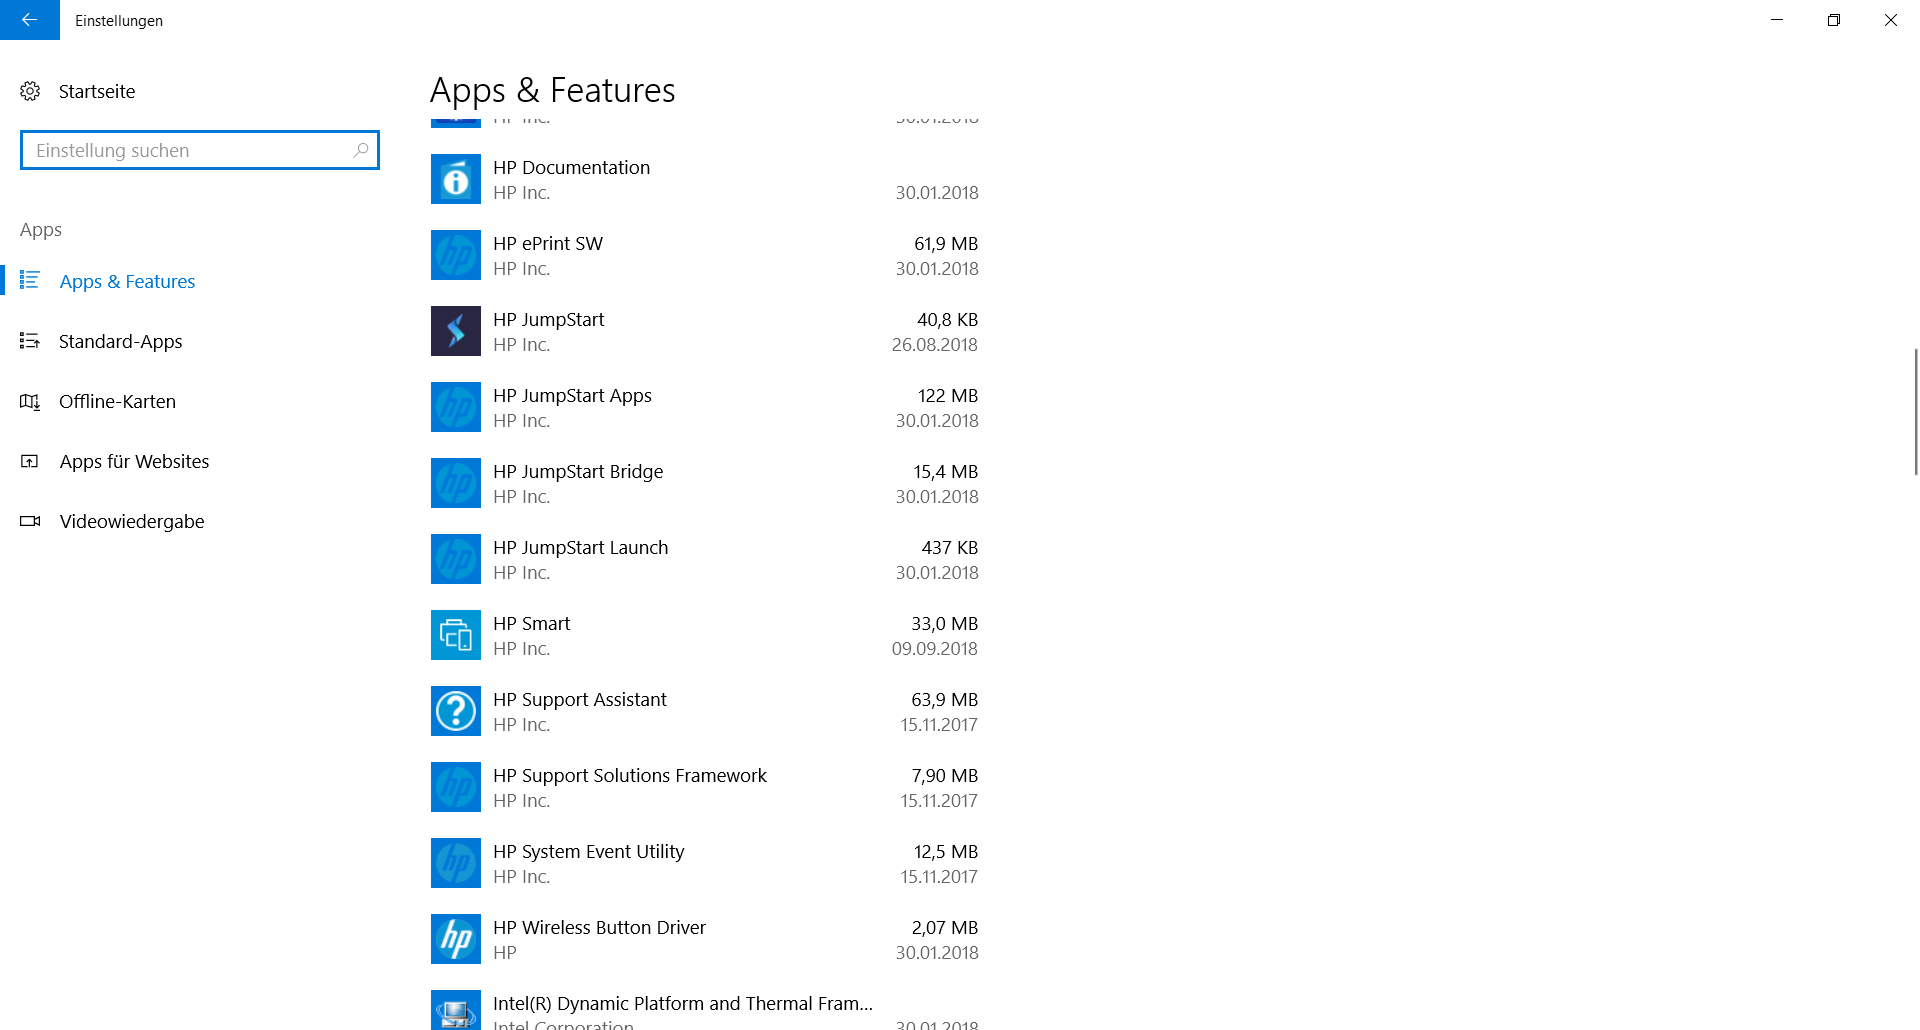Open Apps für Websites section
The width and height of the screenshot is (1920, 1030).
pos(134,461)
